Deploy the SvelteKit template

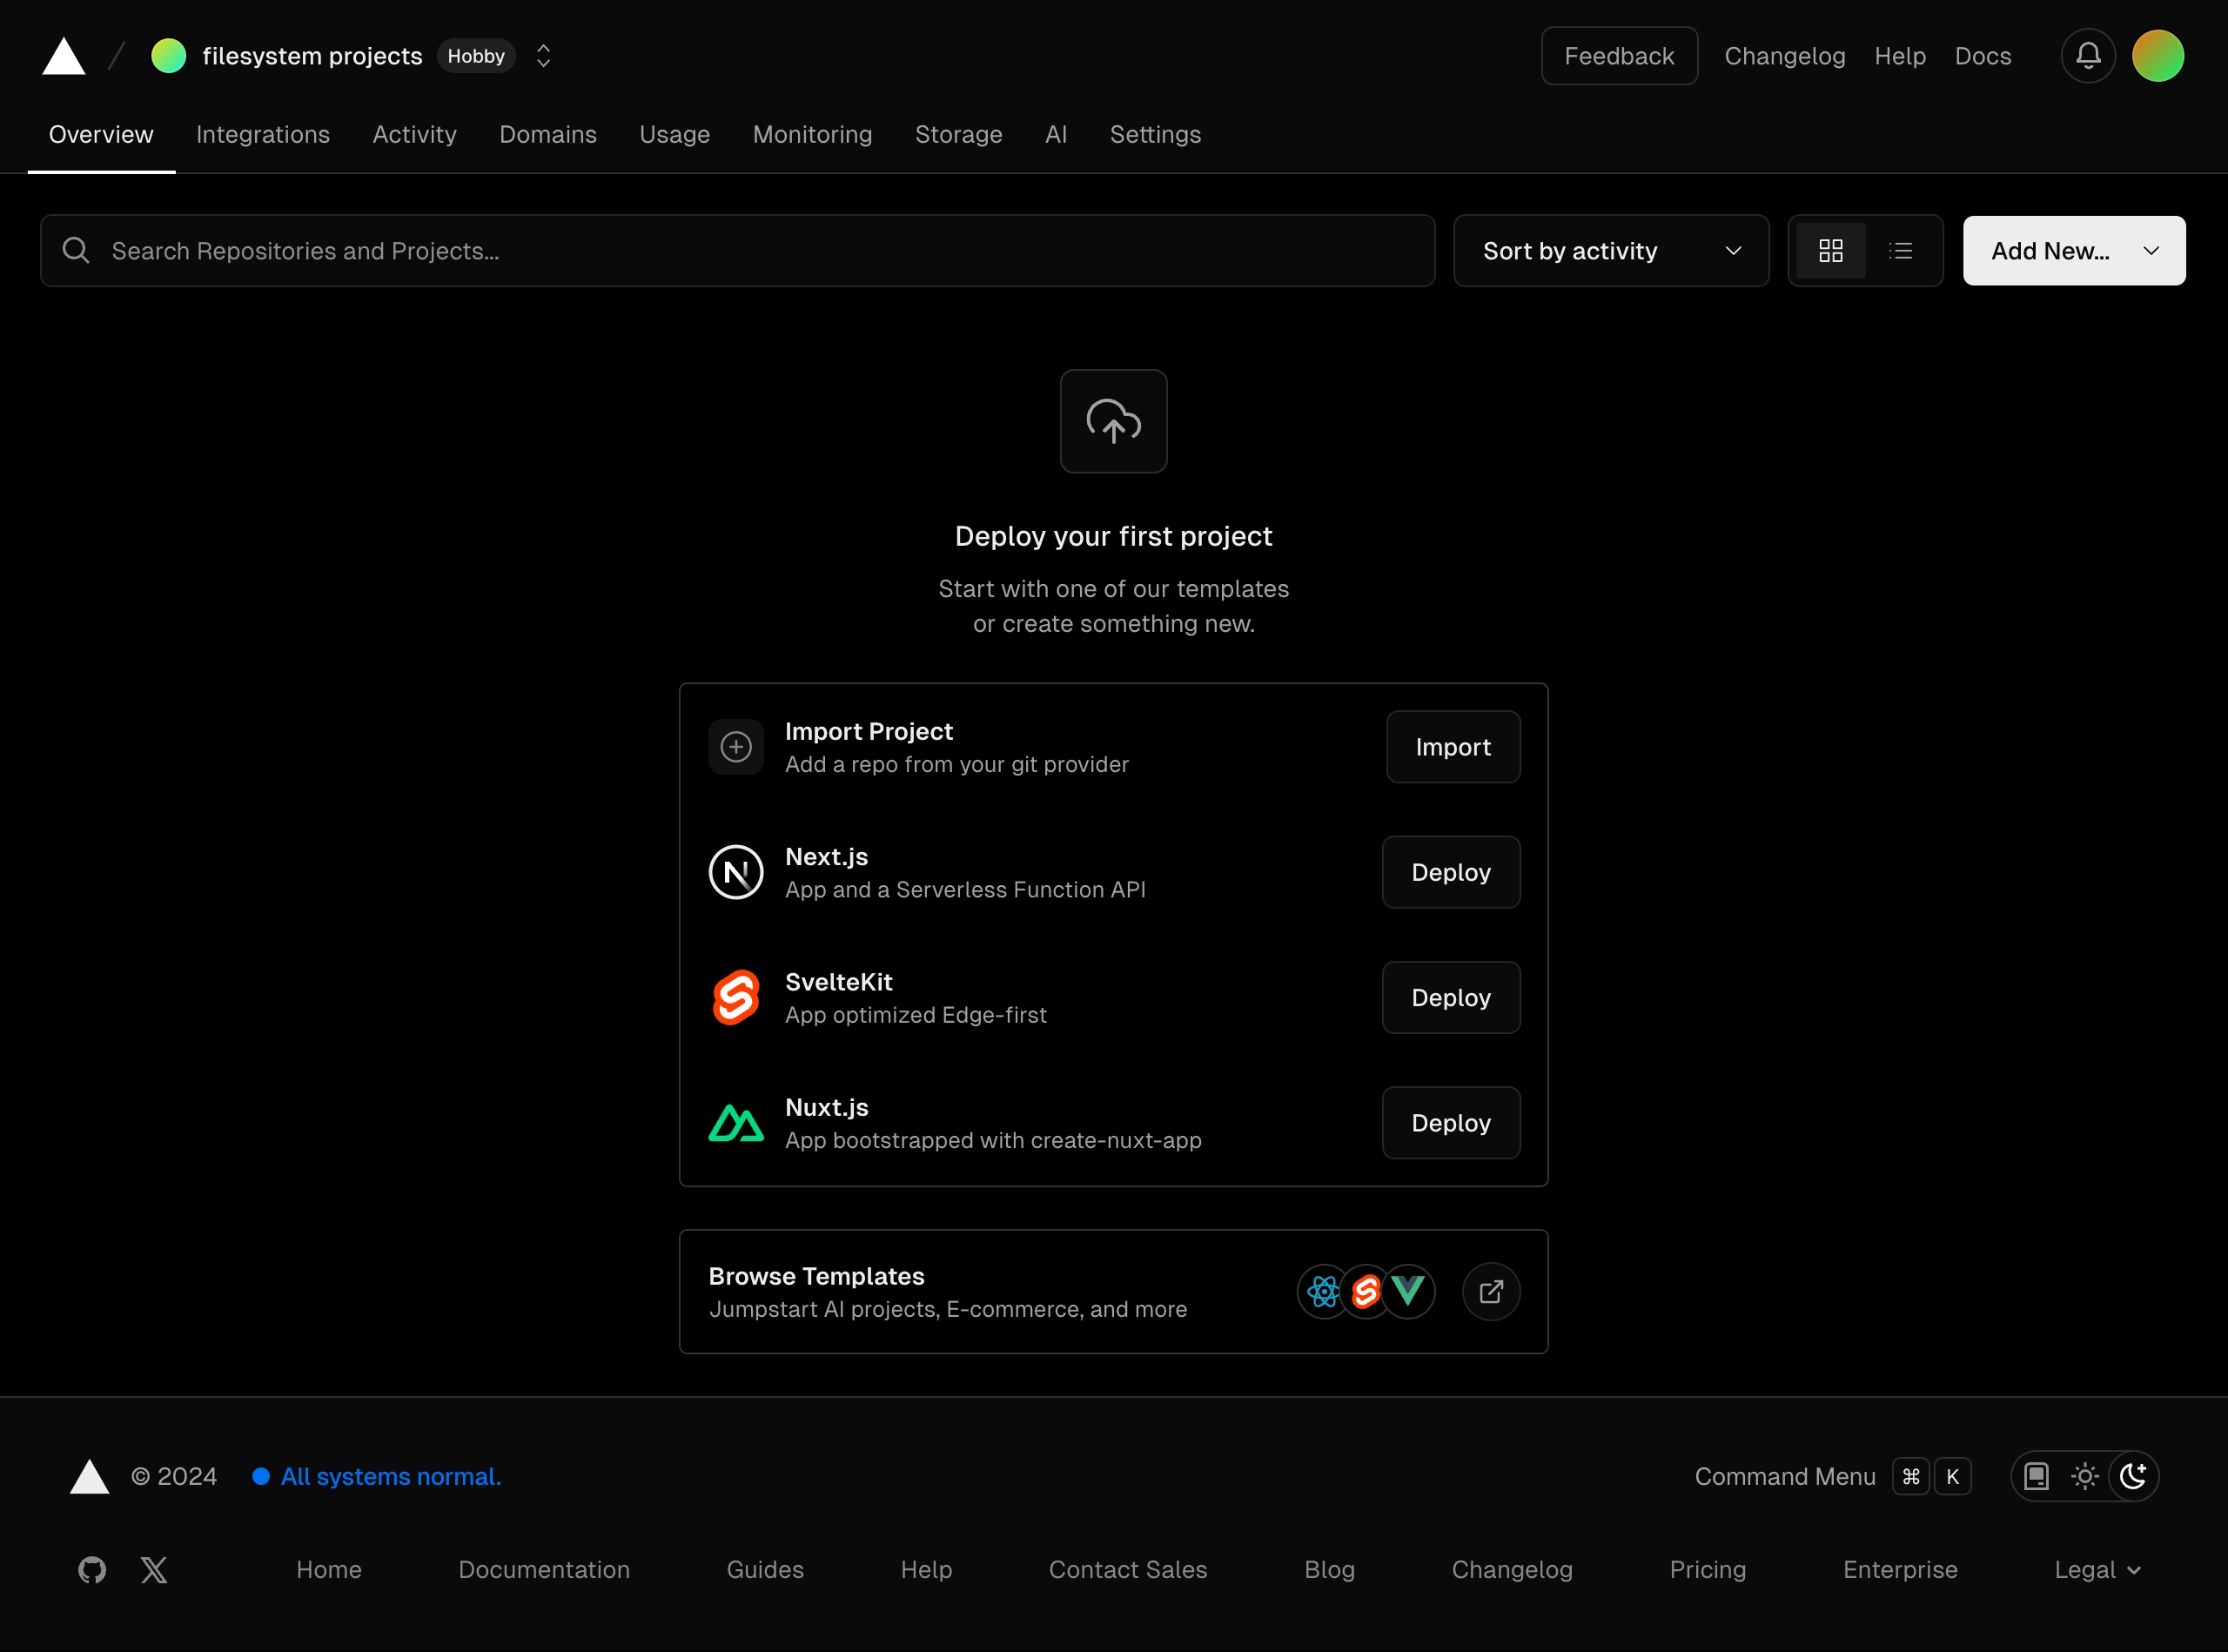click(x=1451, y=997)
